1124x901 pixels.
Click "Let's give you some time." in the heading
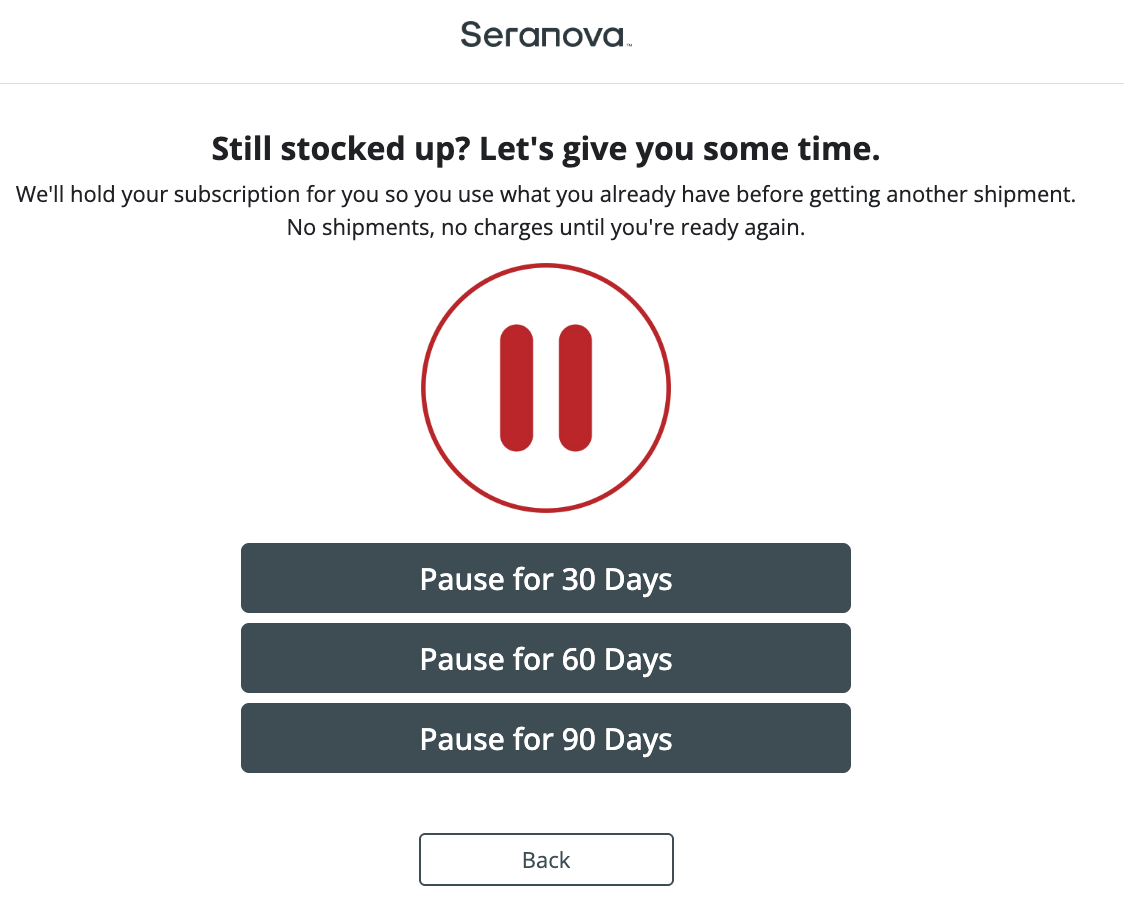(680, 150)
